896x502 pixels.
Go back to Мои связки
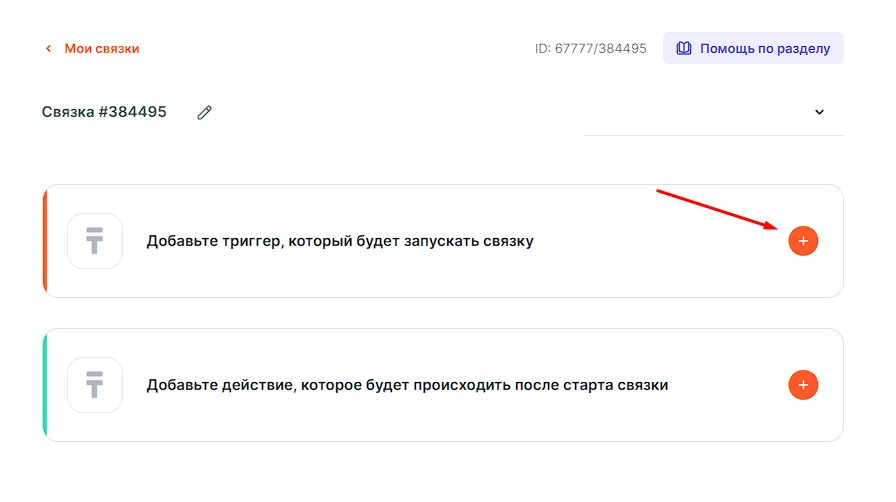pyautogui.click(x=101, y=48)
